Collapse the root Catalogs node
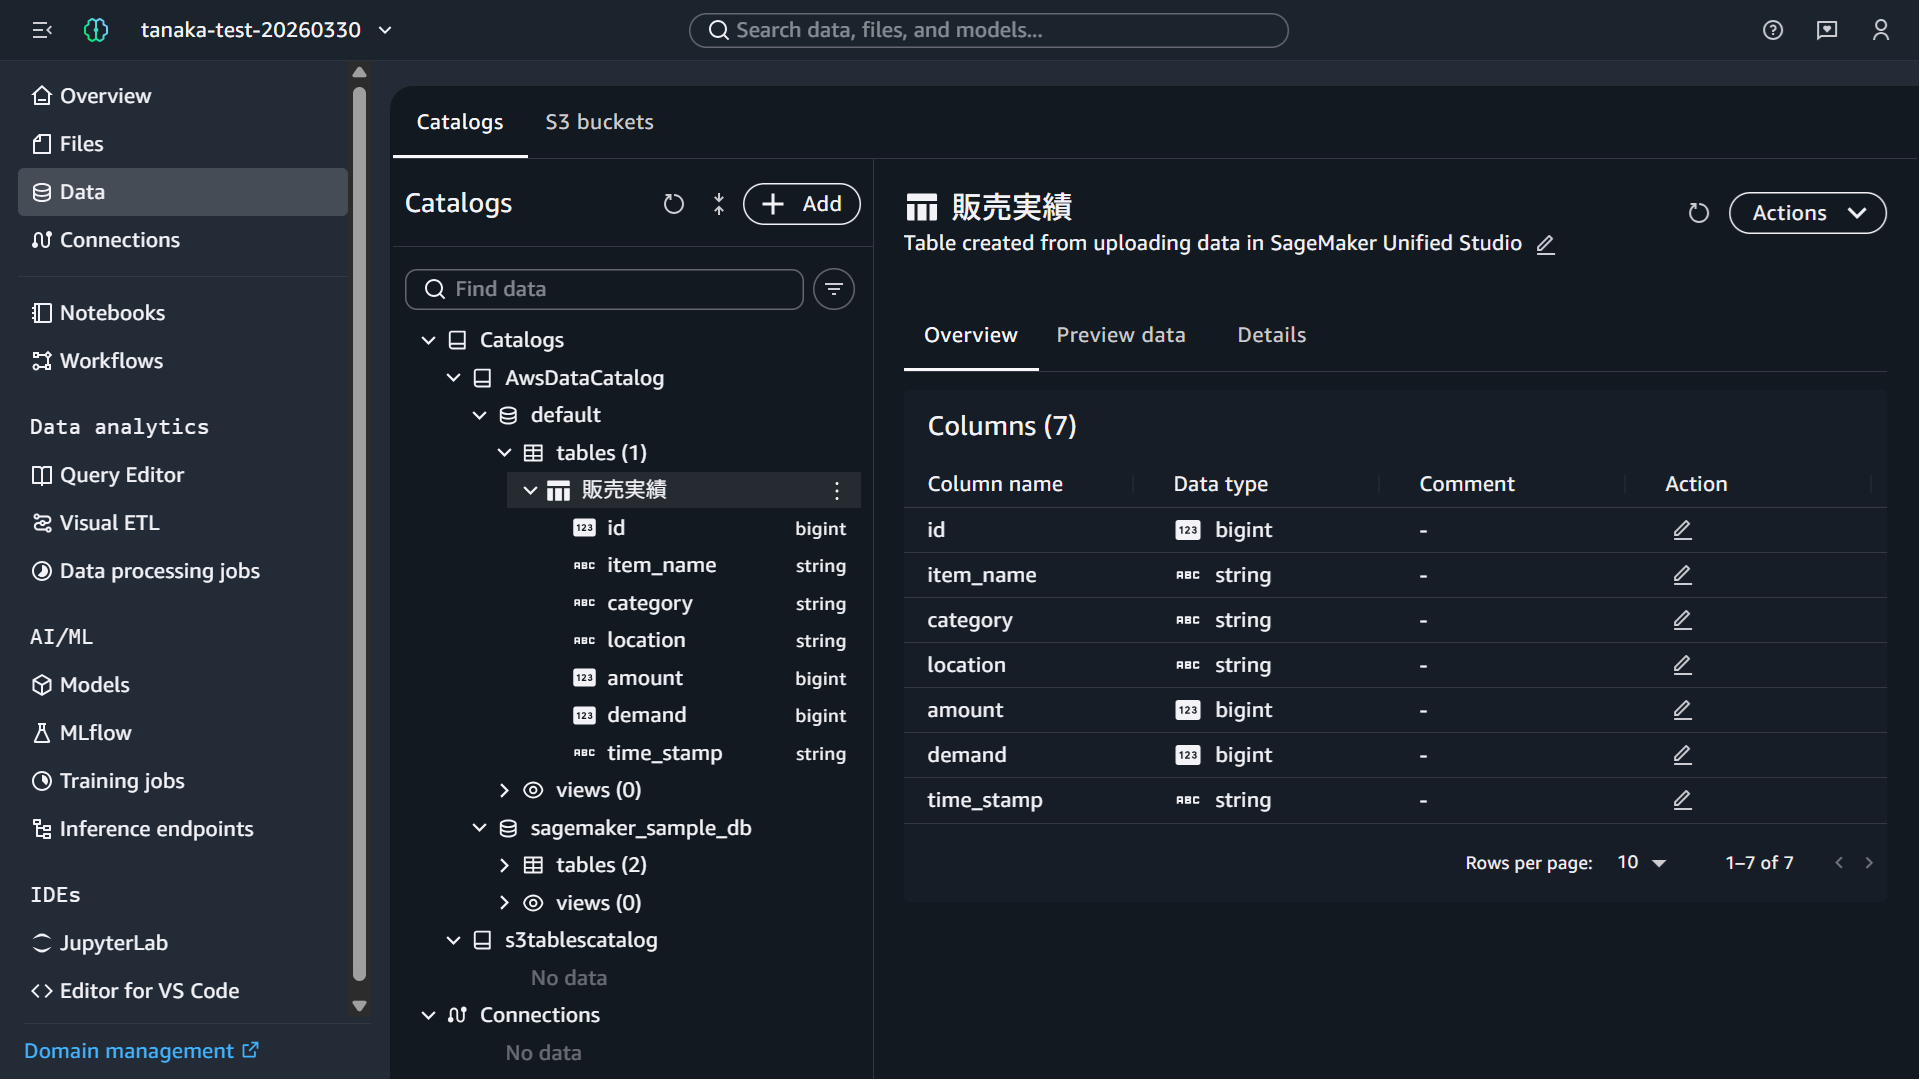 (428, 341)
